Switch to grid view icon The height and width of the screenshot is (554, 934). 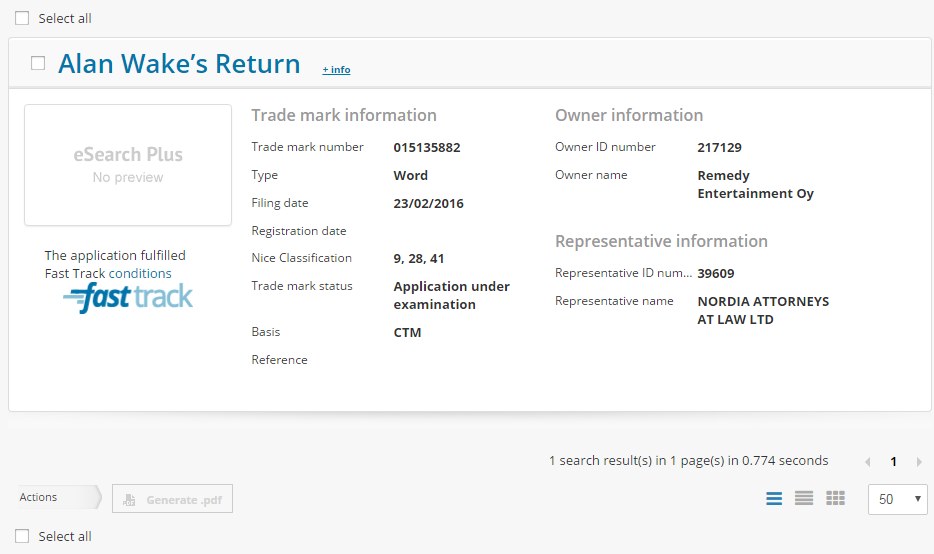tap(835, 498)
